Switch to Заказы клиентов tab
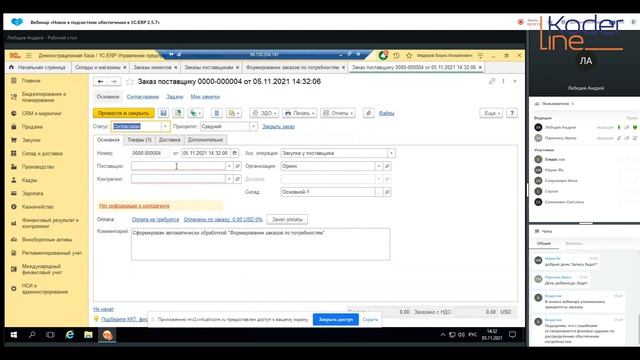Image resolution: width=640 pixels, height=360 pixels. (152, 67)
